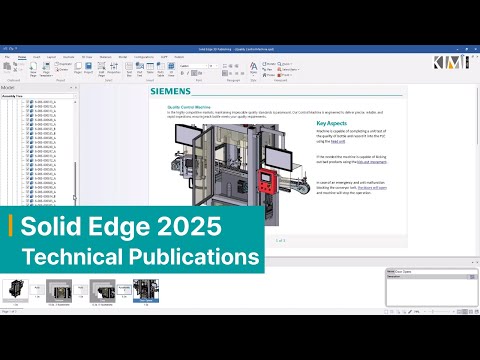Open the Assembly Tree dropdown in Model panel
The image size is (480, 360).
(39, 96)
